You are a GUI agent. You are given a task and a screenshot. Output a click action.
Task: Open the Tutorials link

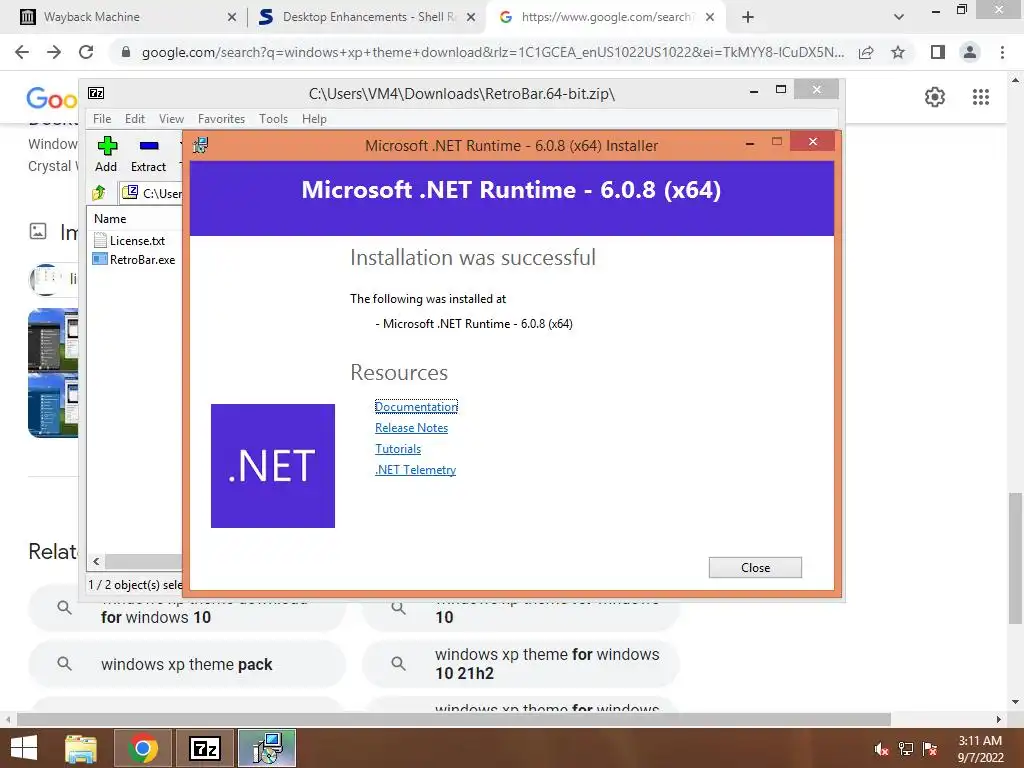coord(398,449)
